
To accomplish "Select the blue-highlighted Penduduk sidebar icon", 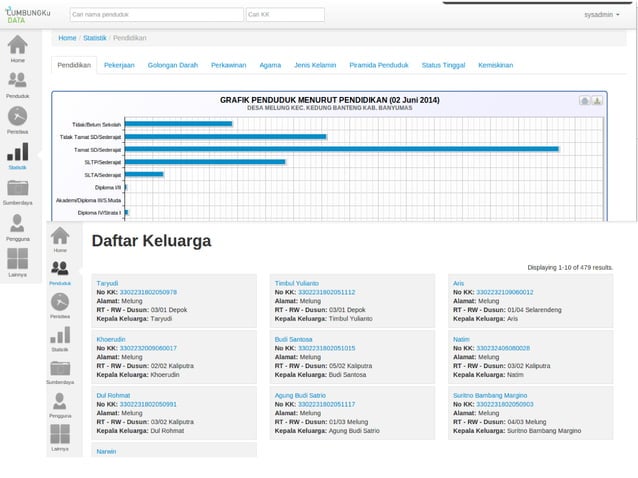I will pyautogui.click(x=60, y=270).
